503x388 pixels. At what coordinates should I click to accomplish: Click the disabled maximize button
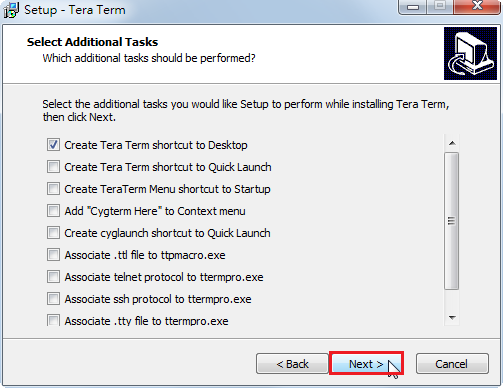pyautogui.click(x=440, y=7)
